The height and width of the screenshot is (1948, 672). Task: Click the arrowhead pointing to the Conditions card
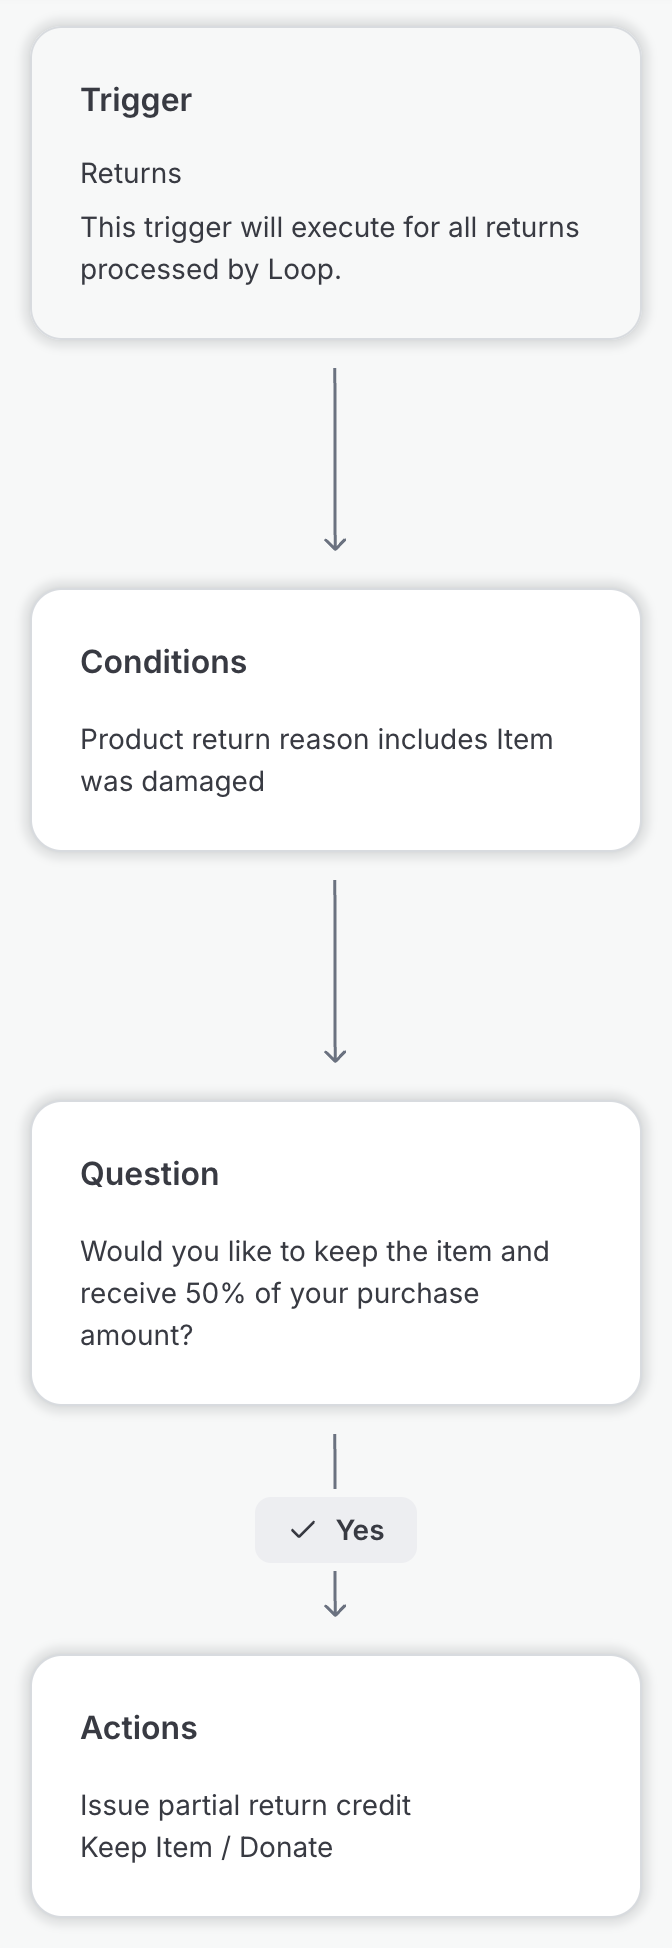pos(335,543)
